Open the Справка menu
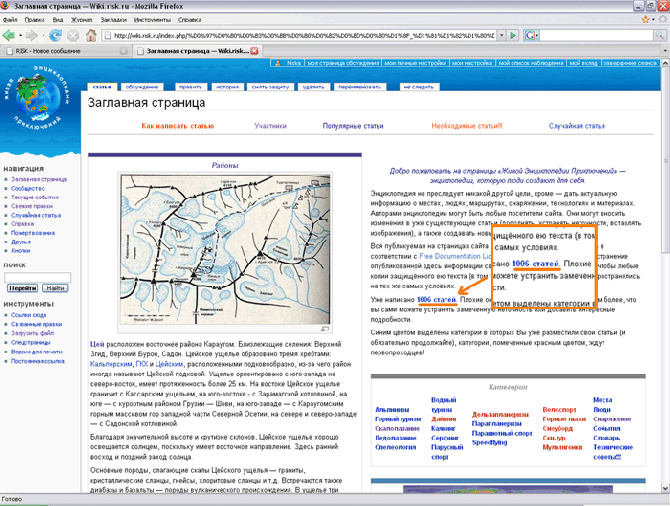 tap(189, 20)
